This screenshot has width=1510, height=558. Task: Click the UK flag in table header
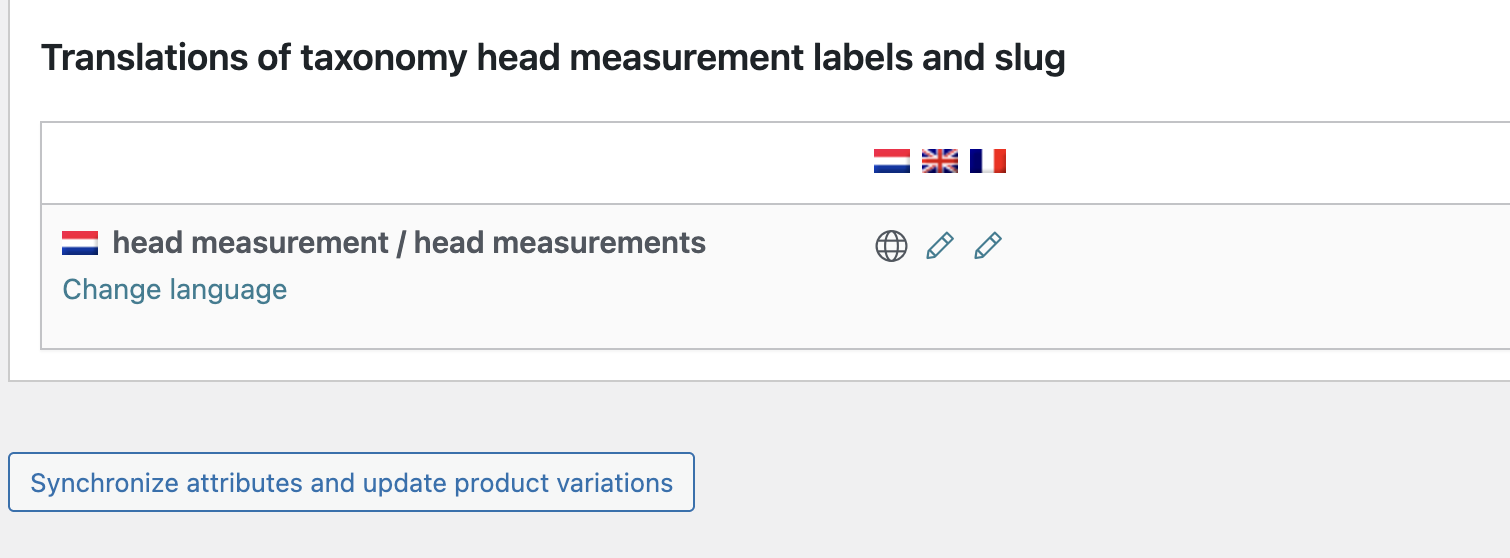pyautogui.click(x=939, y=161)
